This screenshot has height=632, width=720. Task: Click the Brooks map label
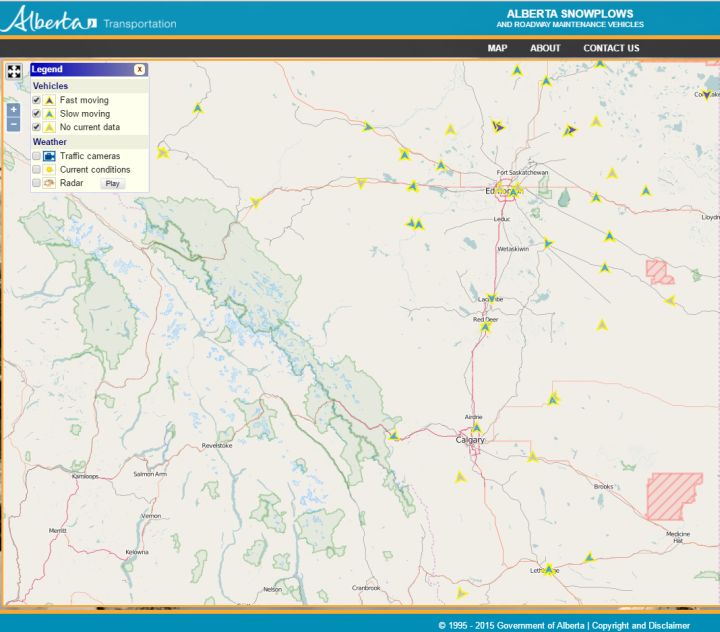tap(603, 486)
